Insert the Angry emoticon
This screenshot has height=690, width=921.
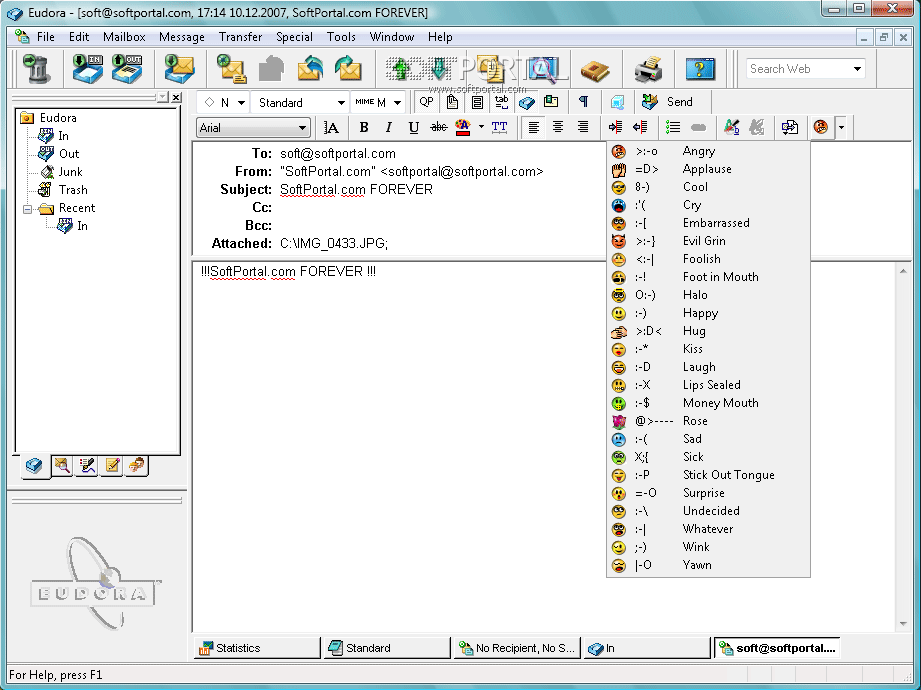pyautogui.click(x=708, y=152)
